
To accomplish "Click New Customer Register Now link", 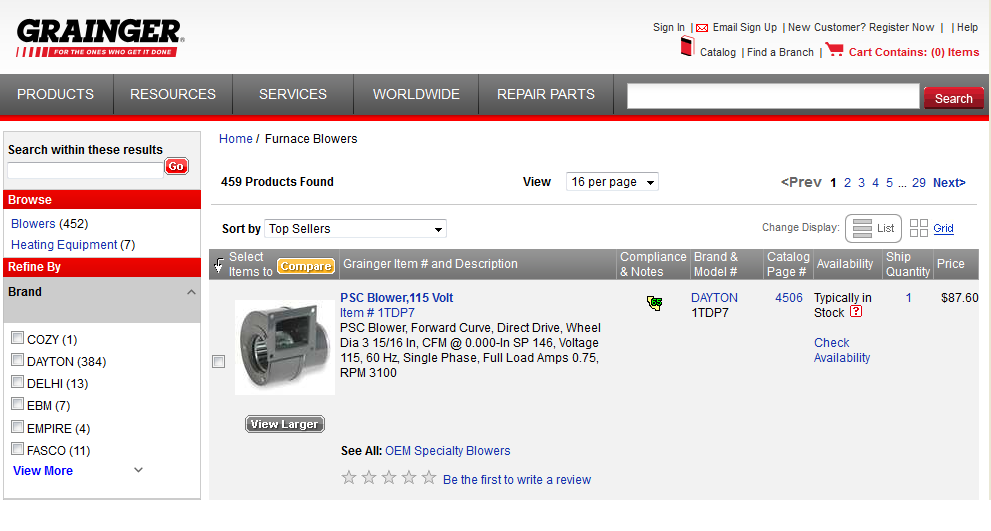I will tap(861, 27).
